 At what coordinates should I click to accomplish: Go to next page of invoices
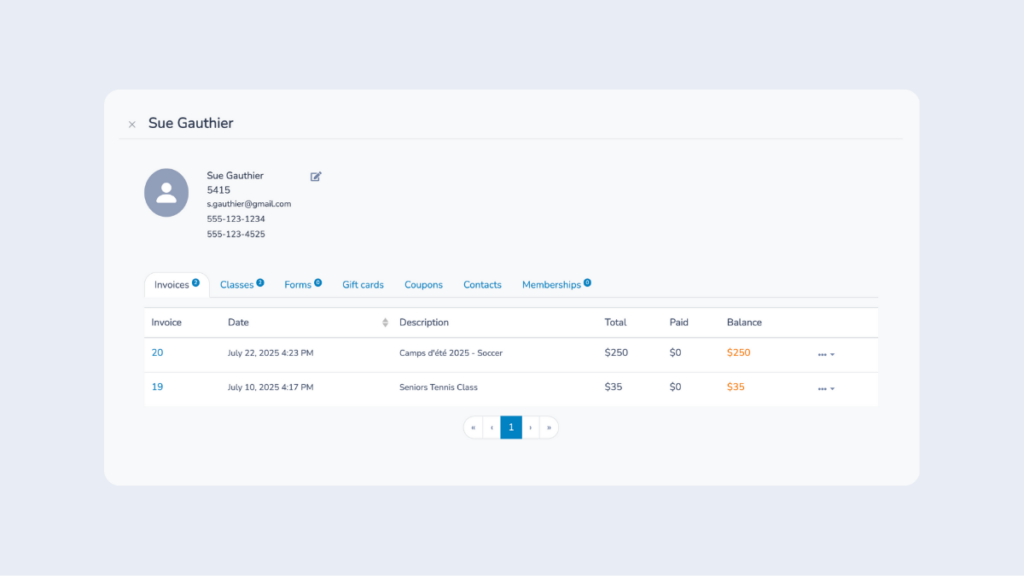pos(530,428)
